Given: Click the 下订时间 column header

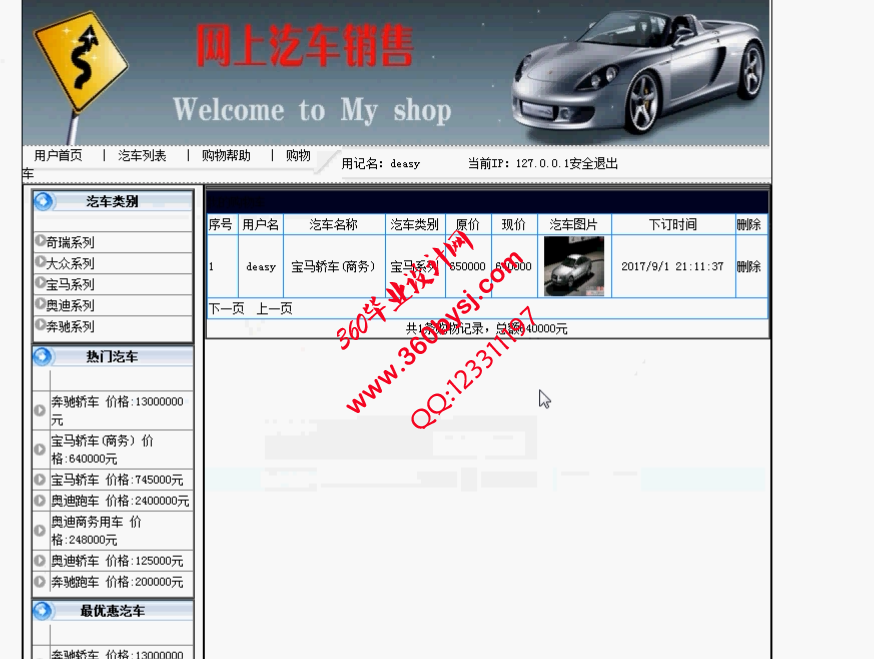Looking at the screenshot, I should [673, 224].
